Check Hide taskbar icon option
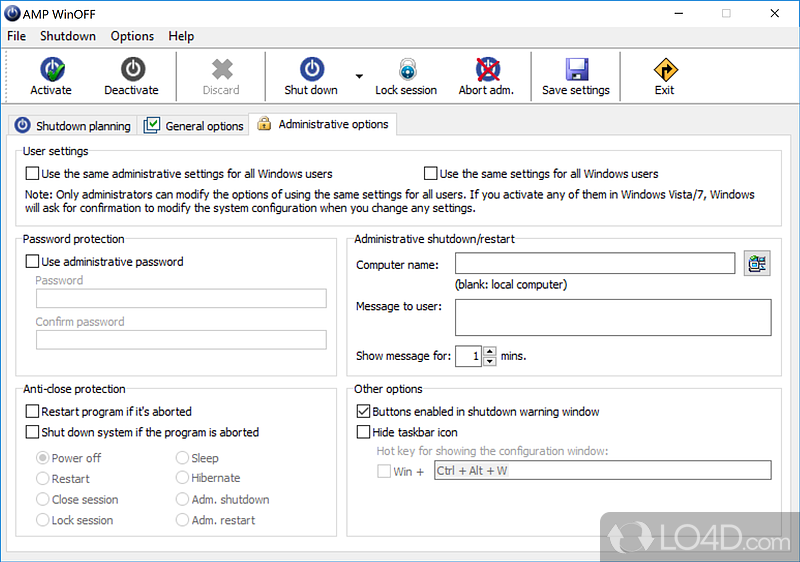Screen dimensions: 800x562 pos(364,432)
